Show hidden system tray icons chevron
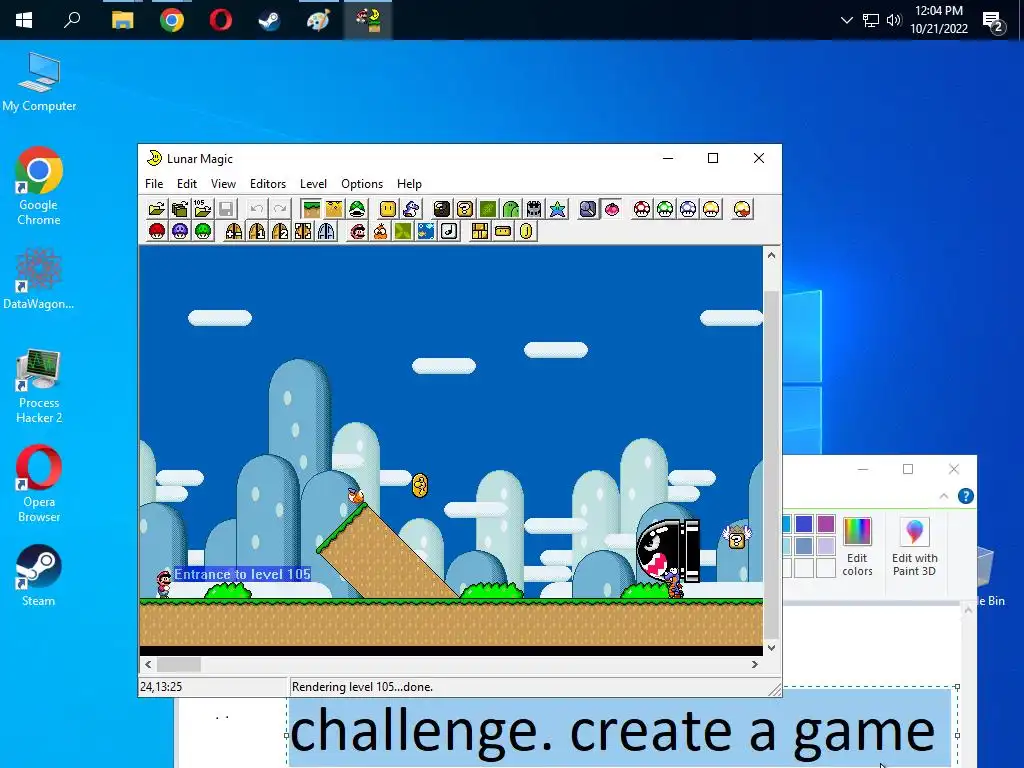The width and height of the screenshot is (1024, 768). [846, 20]
